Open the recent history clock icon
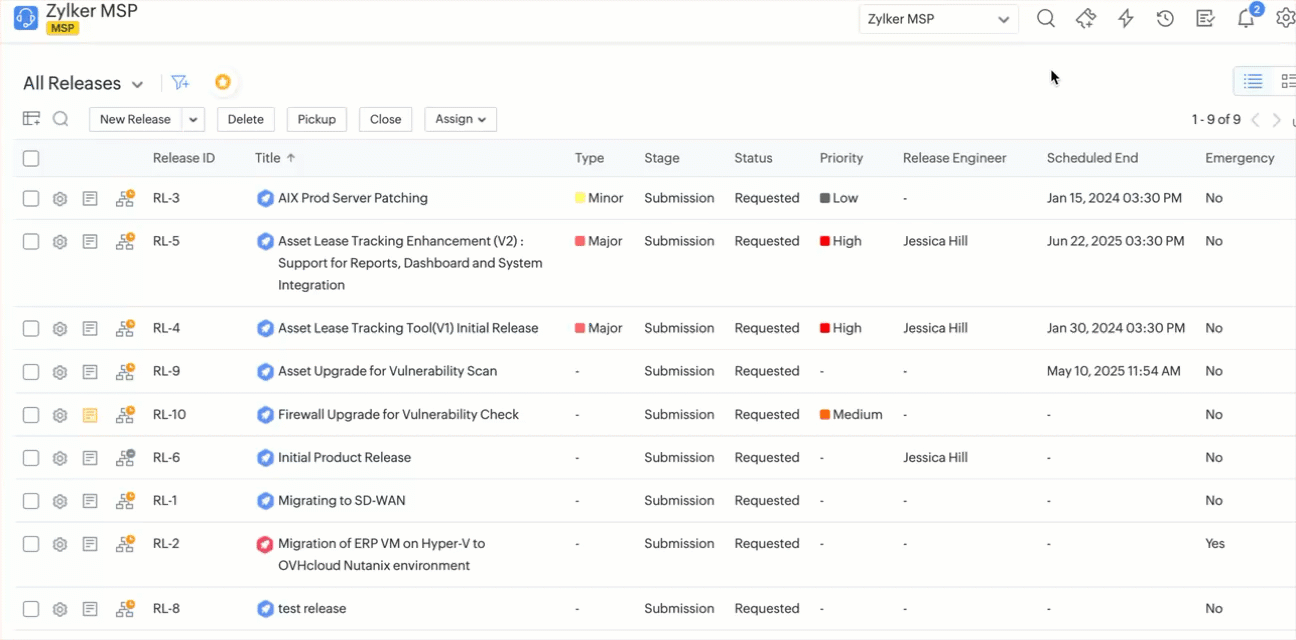Viewport: 1296px width, 640px height. [x=1165, y=19]
